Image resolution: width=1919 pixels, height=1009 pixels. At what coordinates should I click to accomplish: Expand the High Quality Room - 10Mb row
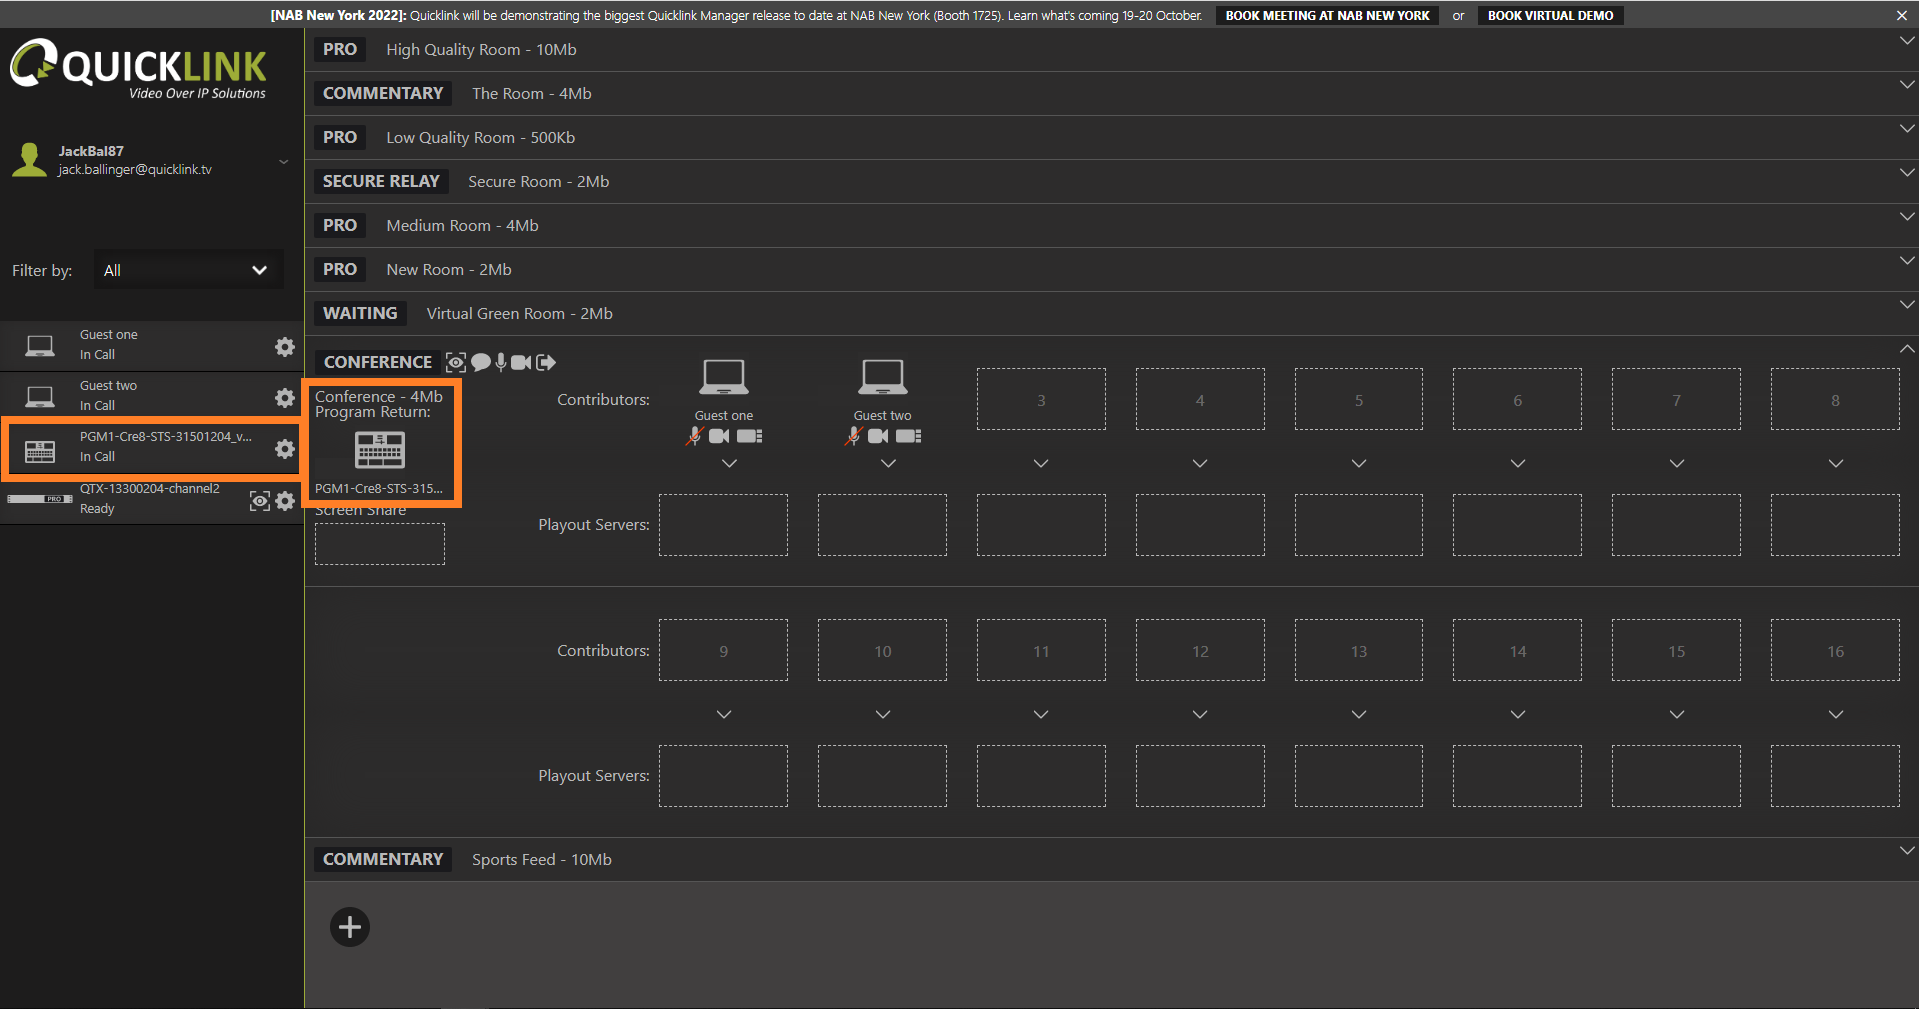(x=1906, y=41)
